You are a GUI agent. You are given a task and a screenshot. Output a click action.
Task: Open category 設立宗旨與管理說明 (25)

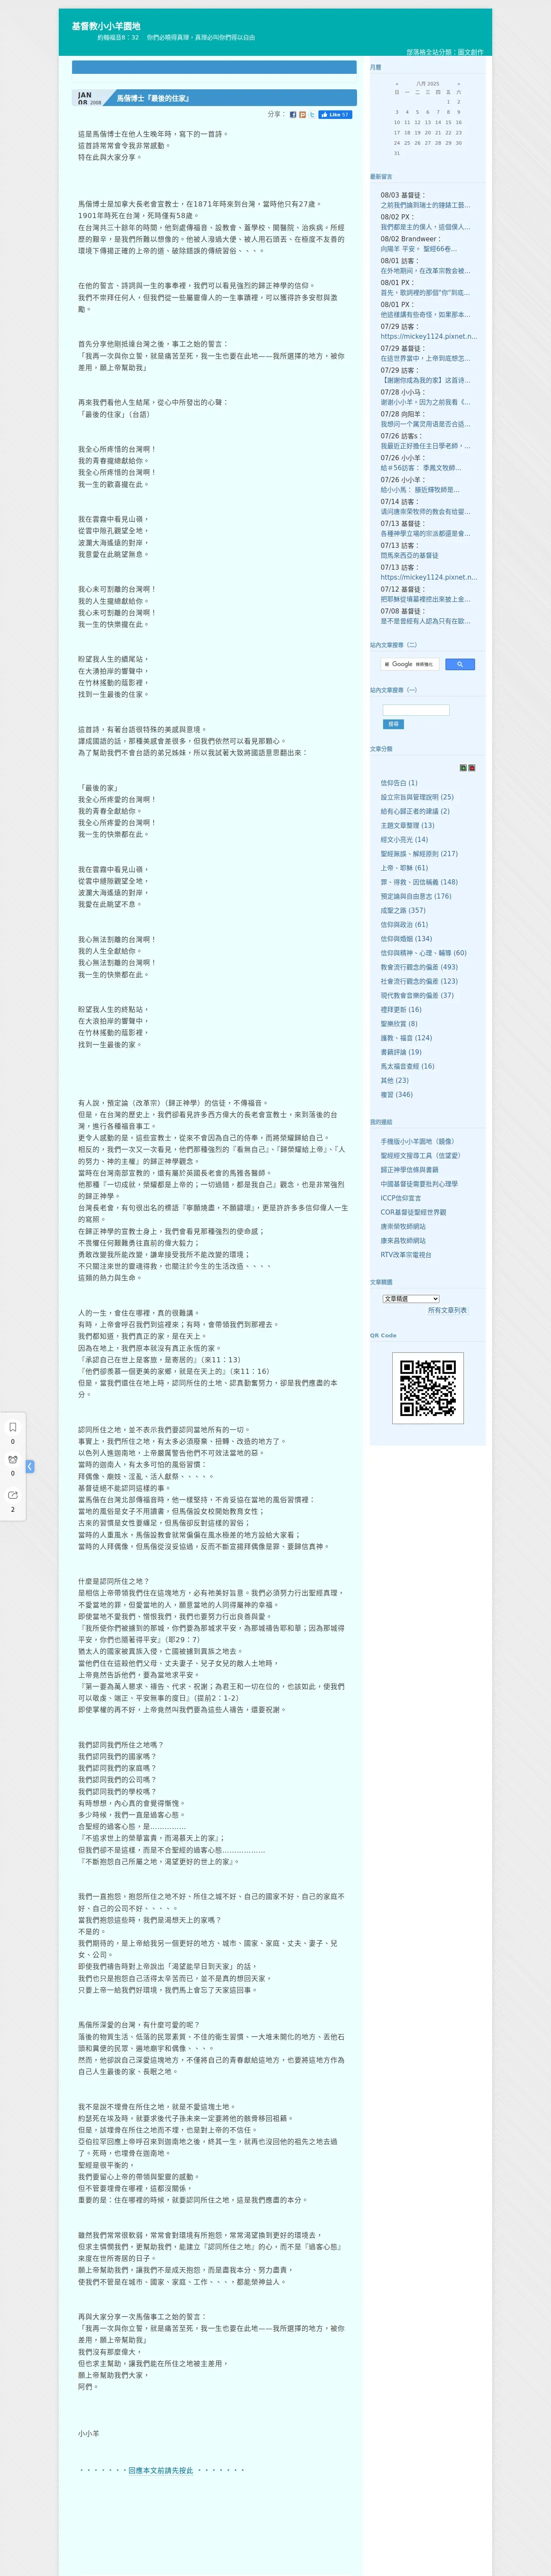point(417,797)
